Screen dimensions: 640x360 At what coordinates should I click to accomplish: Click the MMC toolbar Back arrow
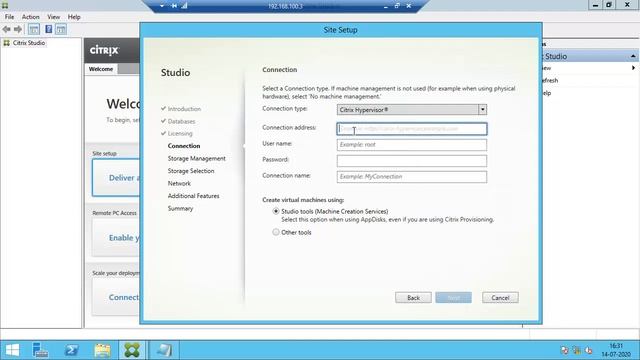[x=6, y=29]
